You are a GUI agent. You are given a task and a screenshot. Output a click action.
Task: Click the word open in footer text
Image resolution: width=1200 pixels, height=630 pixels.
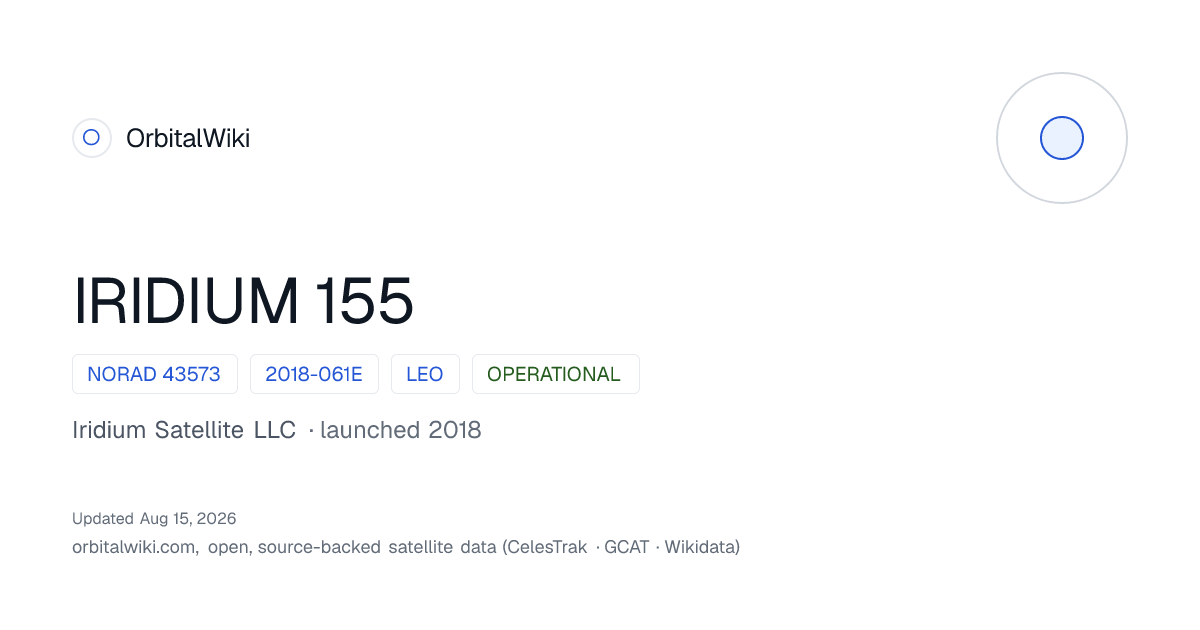[229, 547]
